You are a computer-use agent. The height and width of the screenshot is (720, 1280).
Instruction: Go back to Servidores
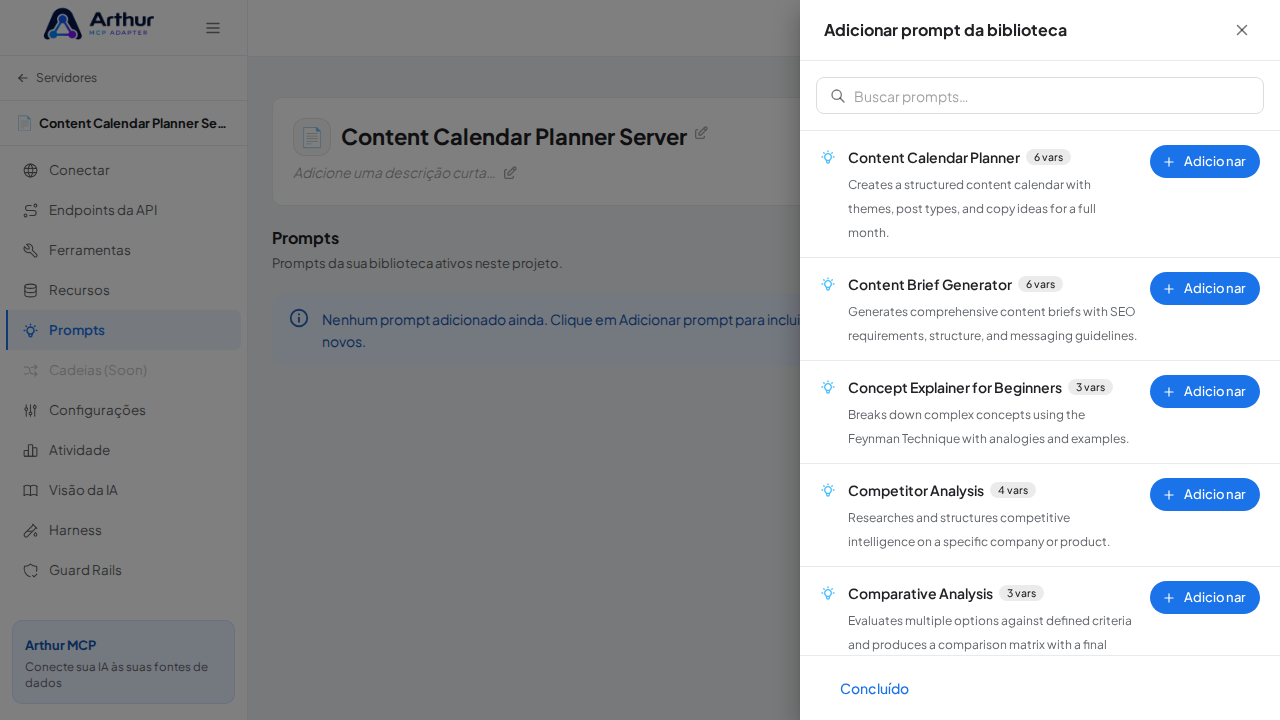click(57, 78)
